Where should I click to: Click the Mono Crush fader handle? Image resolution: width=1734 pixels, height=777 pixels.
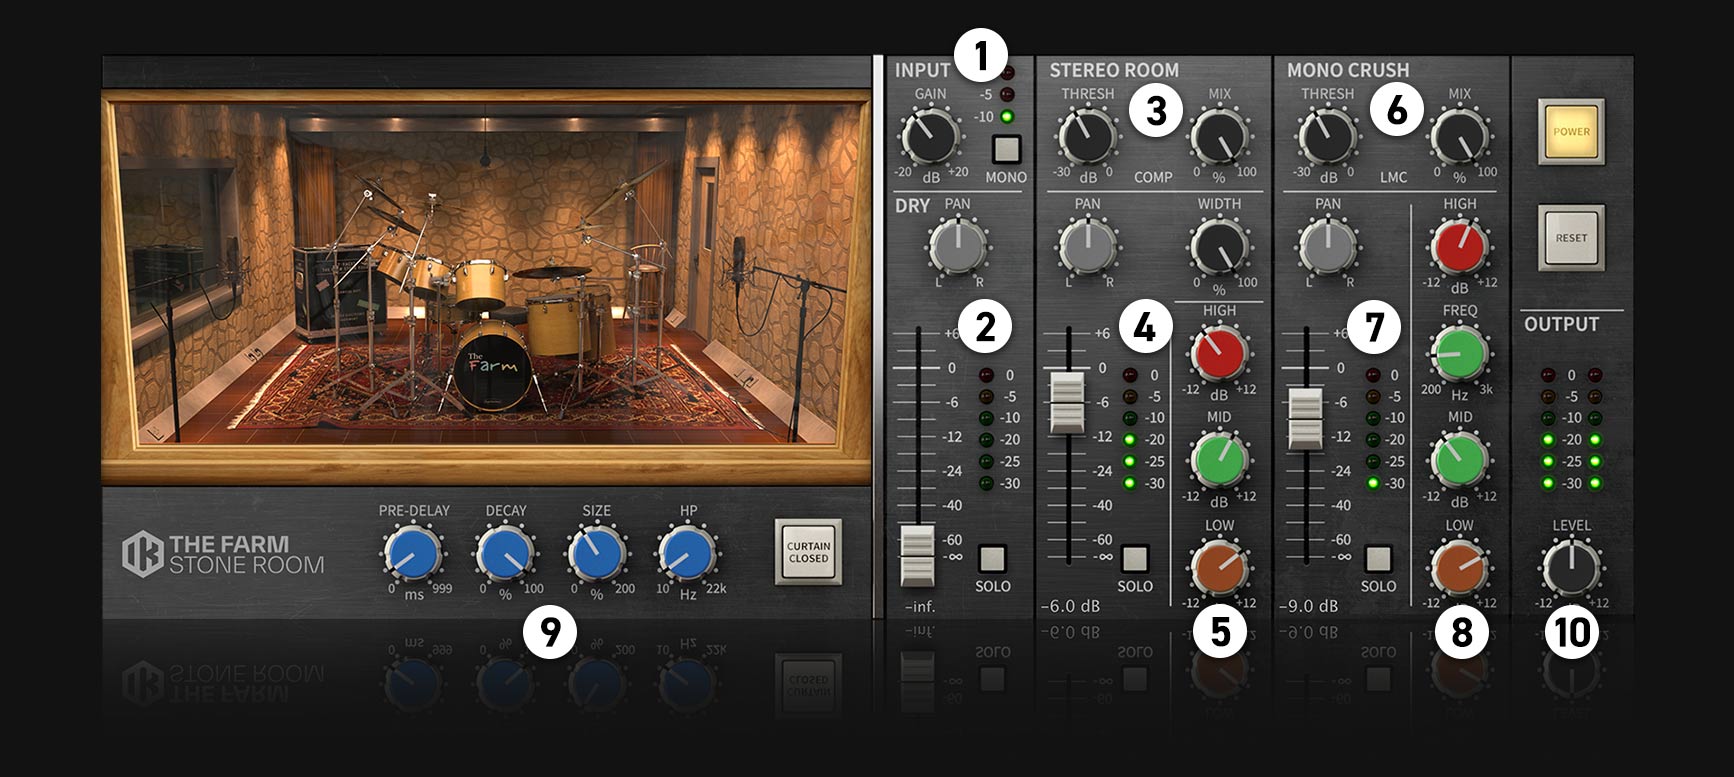pyautogui.click(x=1305, y=418)
